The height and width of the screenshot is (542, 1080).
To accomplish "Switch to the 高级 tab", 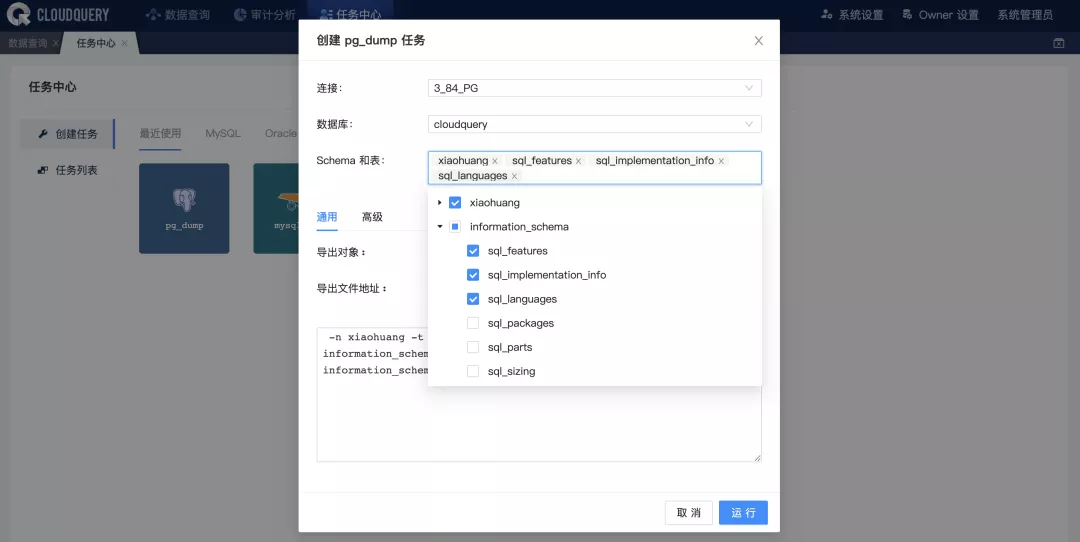I will click(x=372, y=217).
